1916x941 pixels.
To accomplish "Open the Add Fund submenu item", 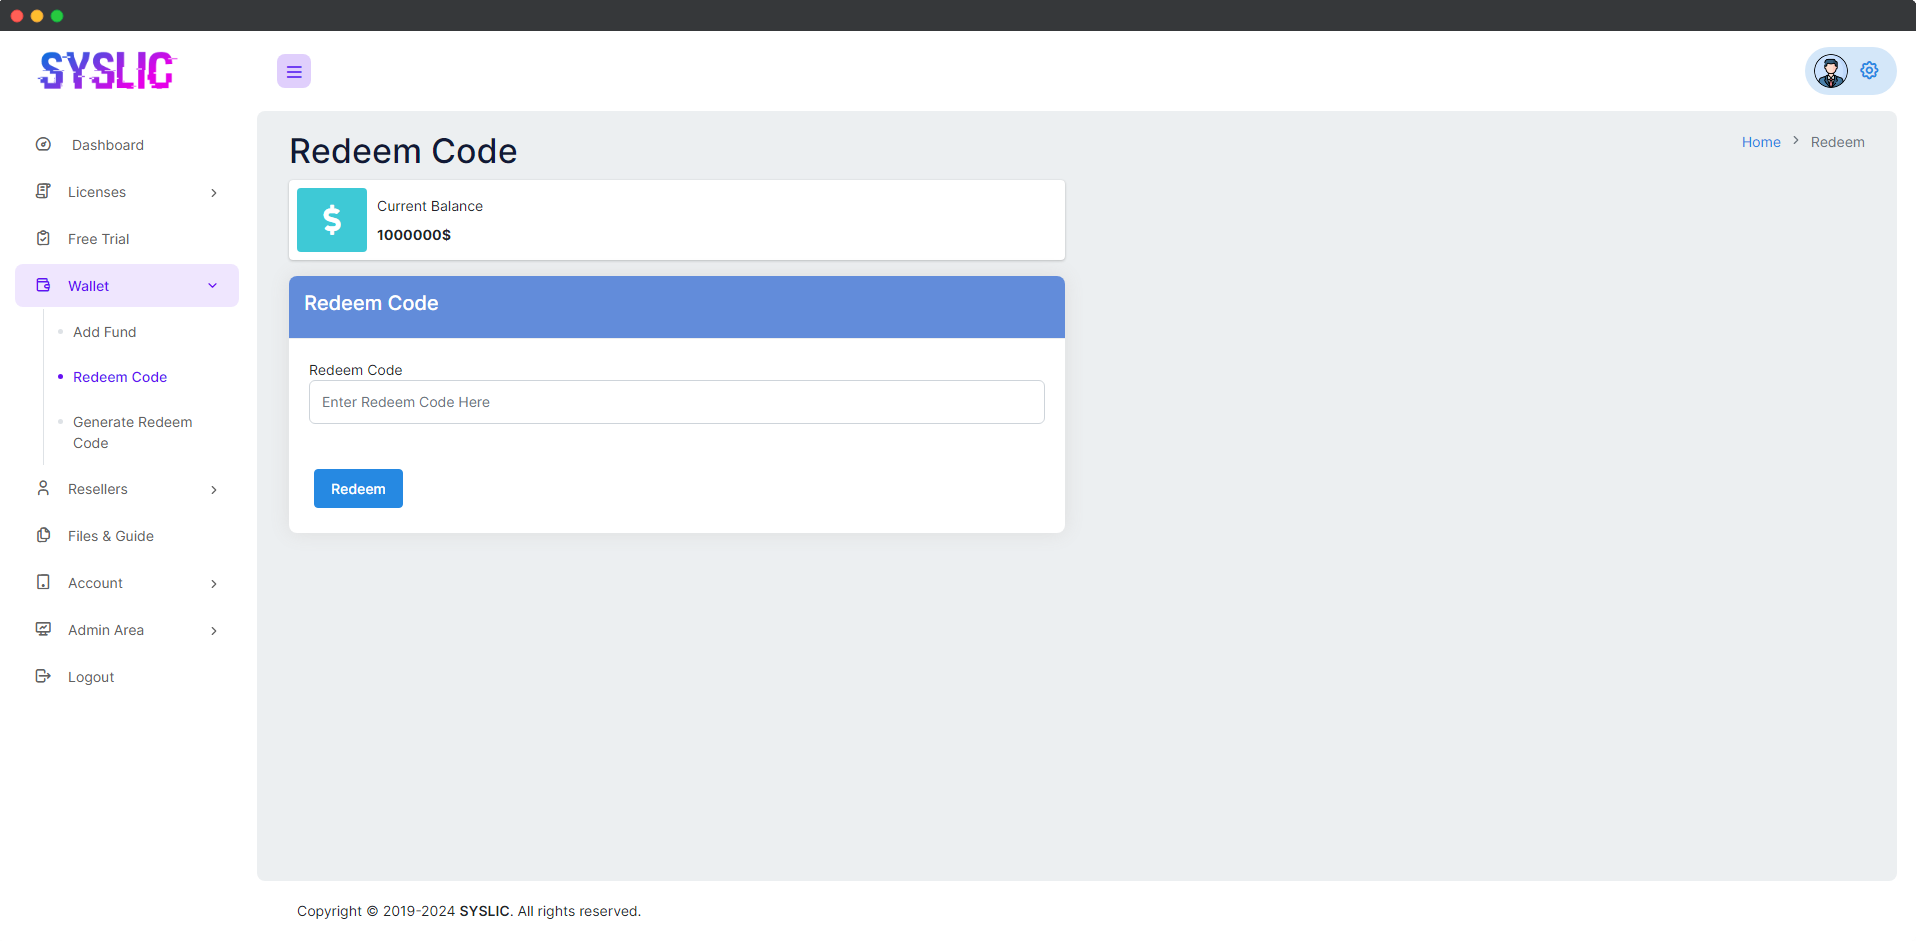I will click(104, 332).
